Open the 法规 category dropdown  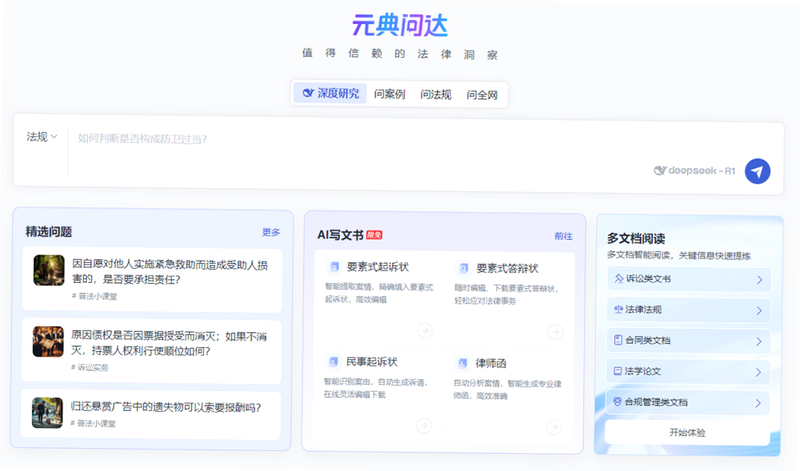point(42,137)
